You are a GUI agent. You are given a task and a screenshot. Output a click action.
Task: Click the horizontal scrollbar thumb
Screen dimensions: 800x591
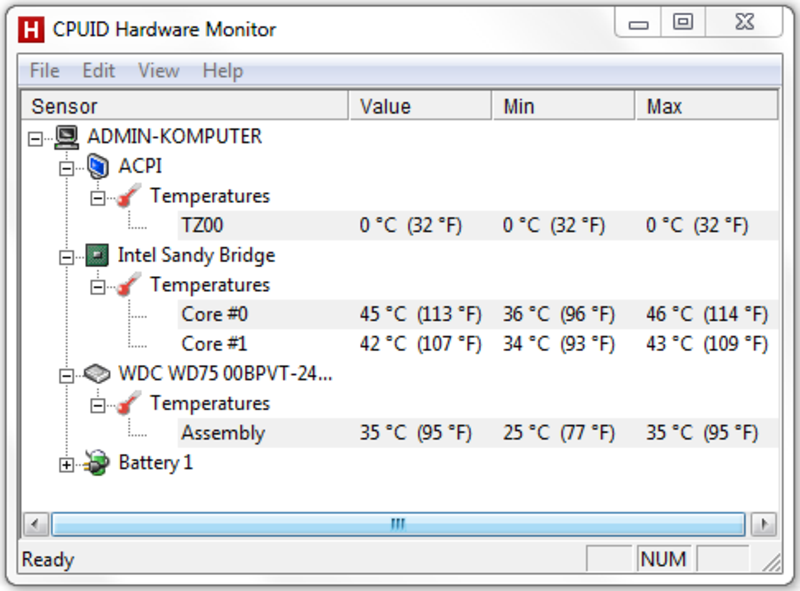coord(398,524)
